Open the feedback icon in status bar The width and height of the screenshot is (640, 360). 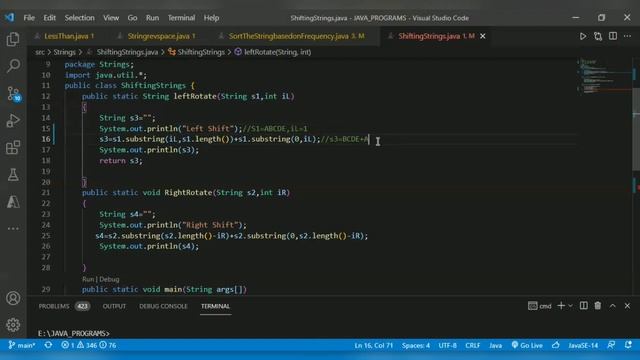click(x=611, y=345)
